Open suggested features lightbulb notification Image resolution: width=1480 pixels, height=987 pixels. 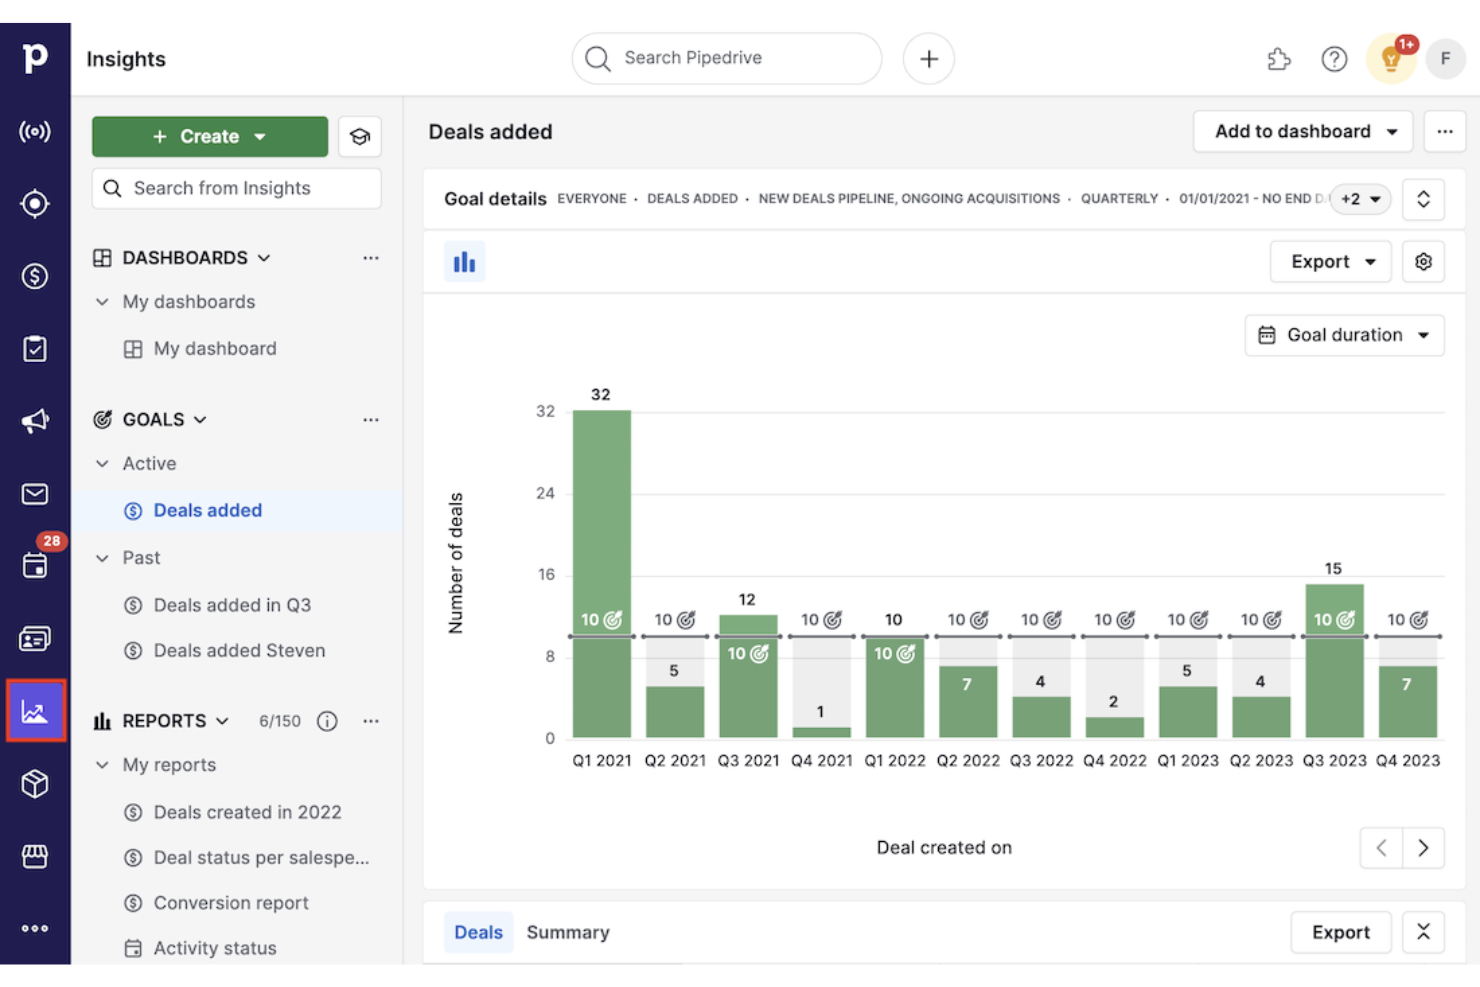coord(1391,58)
